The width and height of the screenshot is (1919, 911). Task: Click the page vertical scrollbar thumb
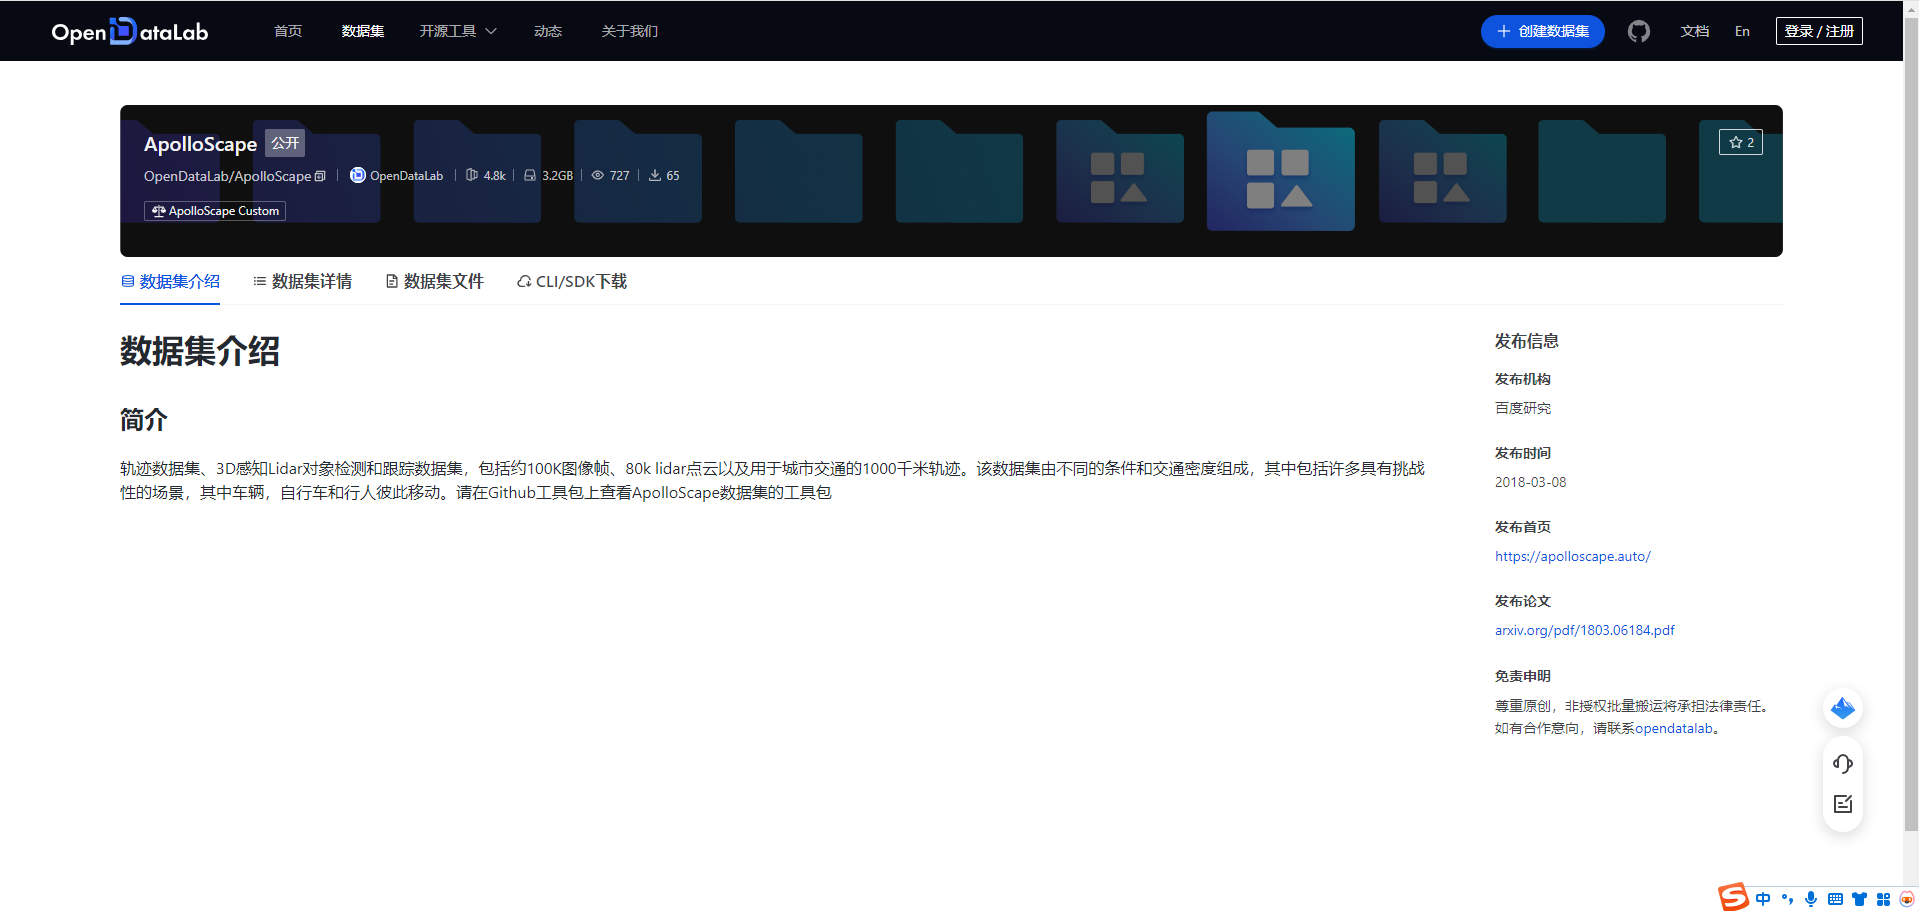click(1911, 425)
